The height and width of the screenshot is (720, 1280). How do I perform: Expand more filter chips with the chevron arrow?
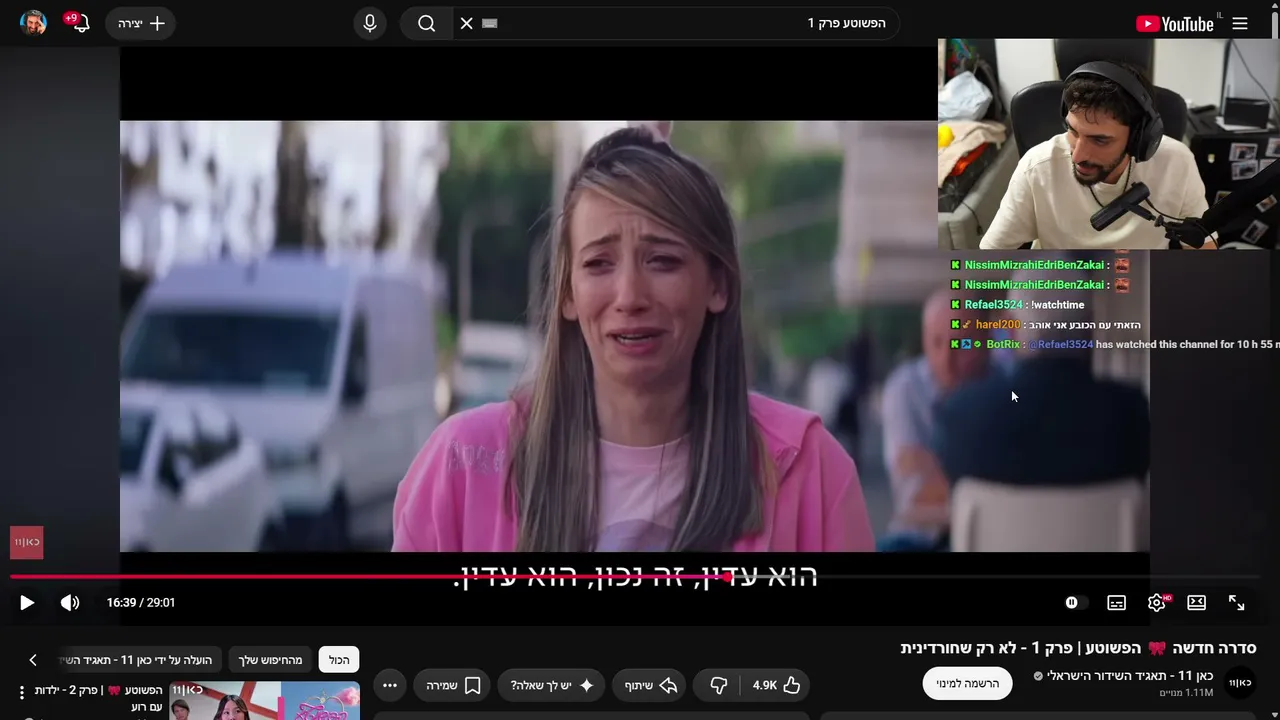(x=32, y=660)
